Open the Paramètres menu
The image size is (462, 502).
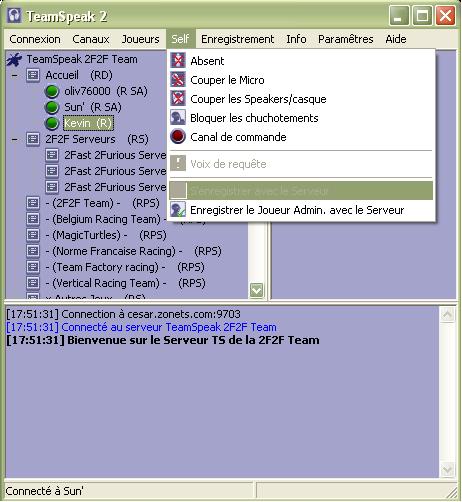346,39
